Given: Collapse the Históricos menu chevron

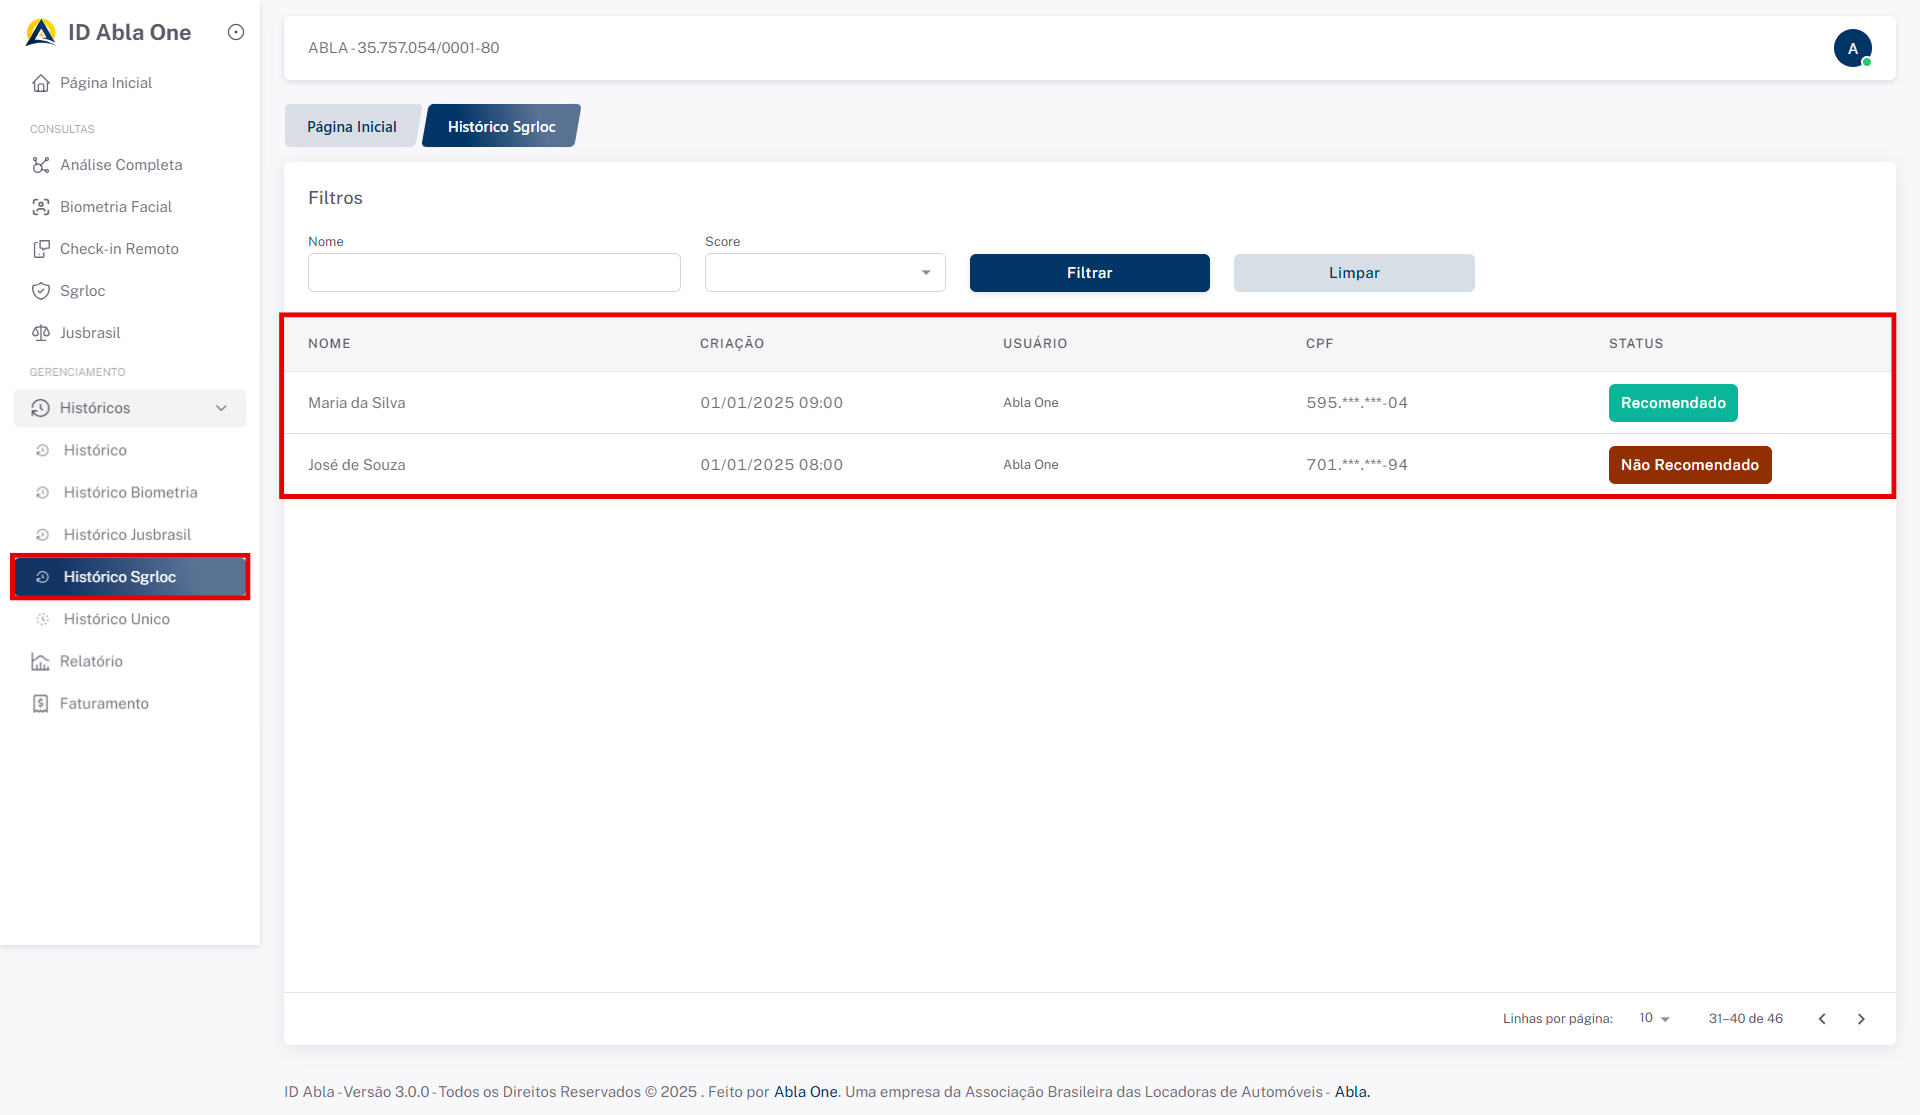Looking at the screenshot, I should 221,408.
